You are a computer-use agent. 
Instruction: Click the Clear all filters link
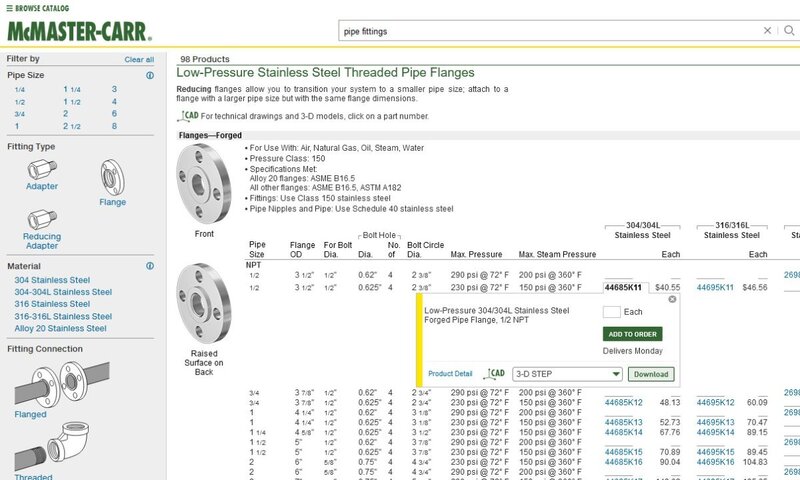(139, 60)
